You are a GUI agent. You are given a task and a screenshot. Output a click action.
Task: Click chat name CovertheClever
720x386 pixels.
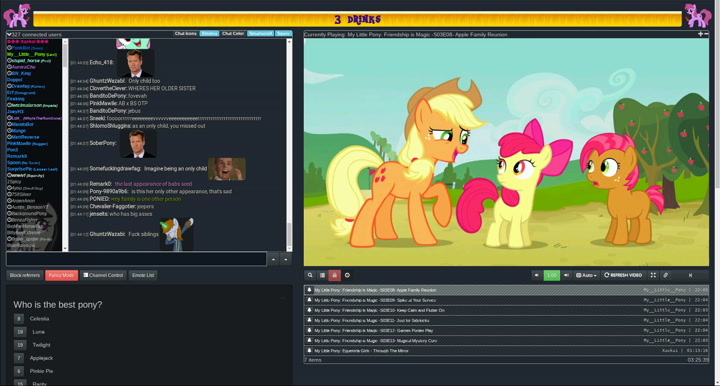tap(108, 88)
